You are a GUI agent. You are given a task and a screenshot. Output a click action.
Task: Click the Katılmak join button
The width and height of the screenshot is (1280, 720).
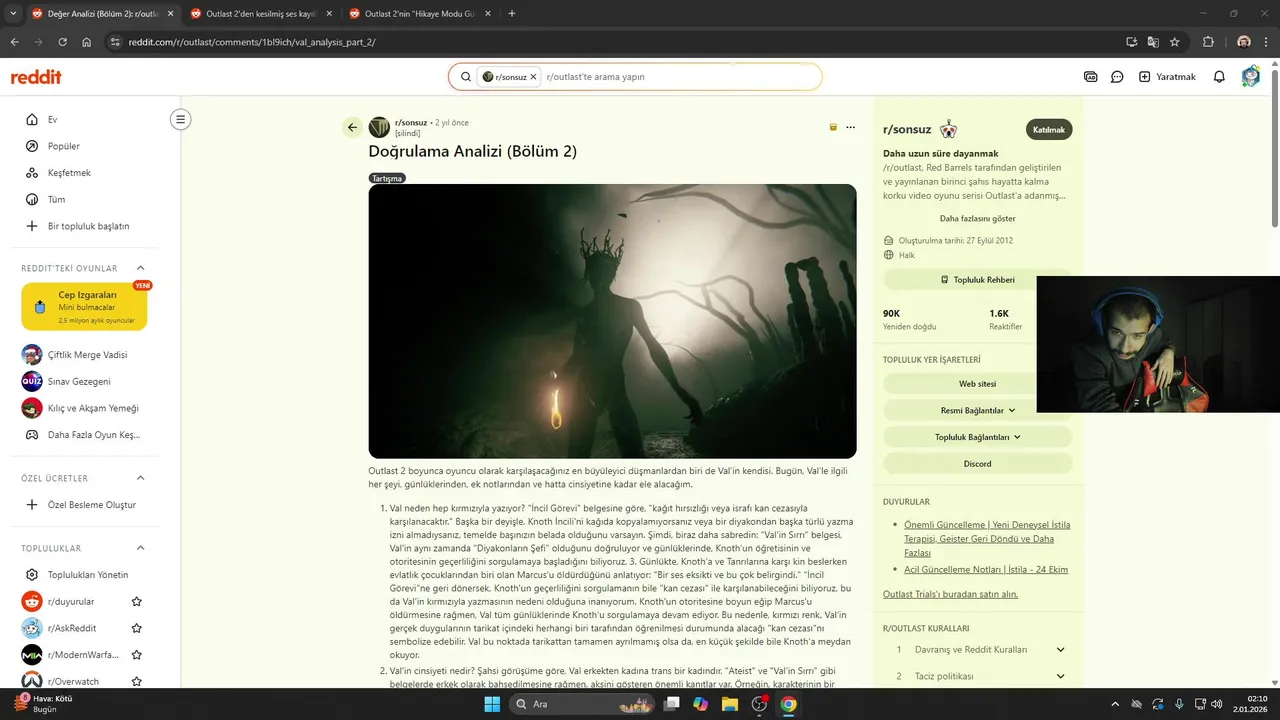pos(1049,129)
